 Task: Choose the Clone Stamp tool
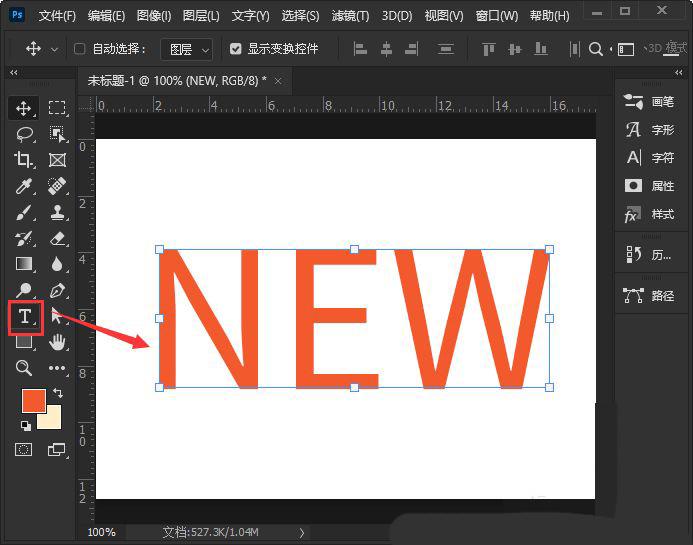57,212
